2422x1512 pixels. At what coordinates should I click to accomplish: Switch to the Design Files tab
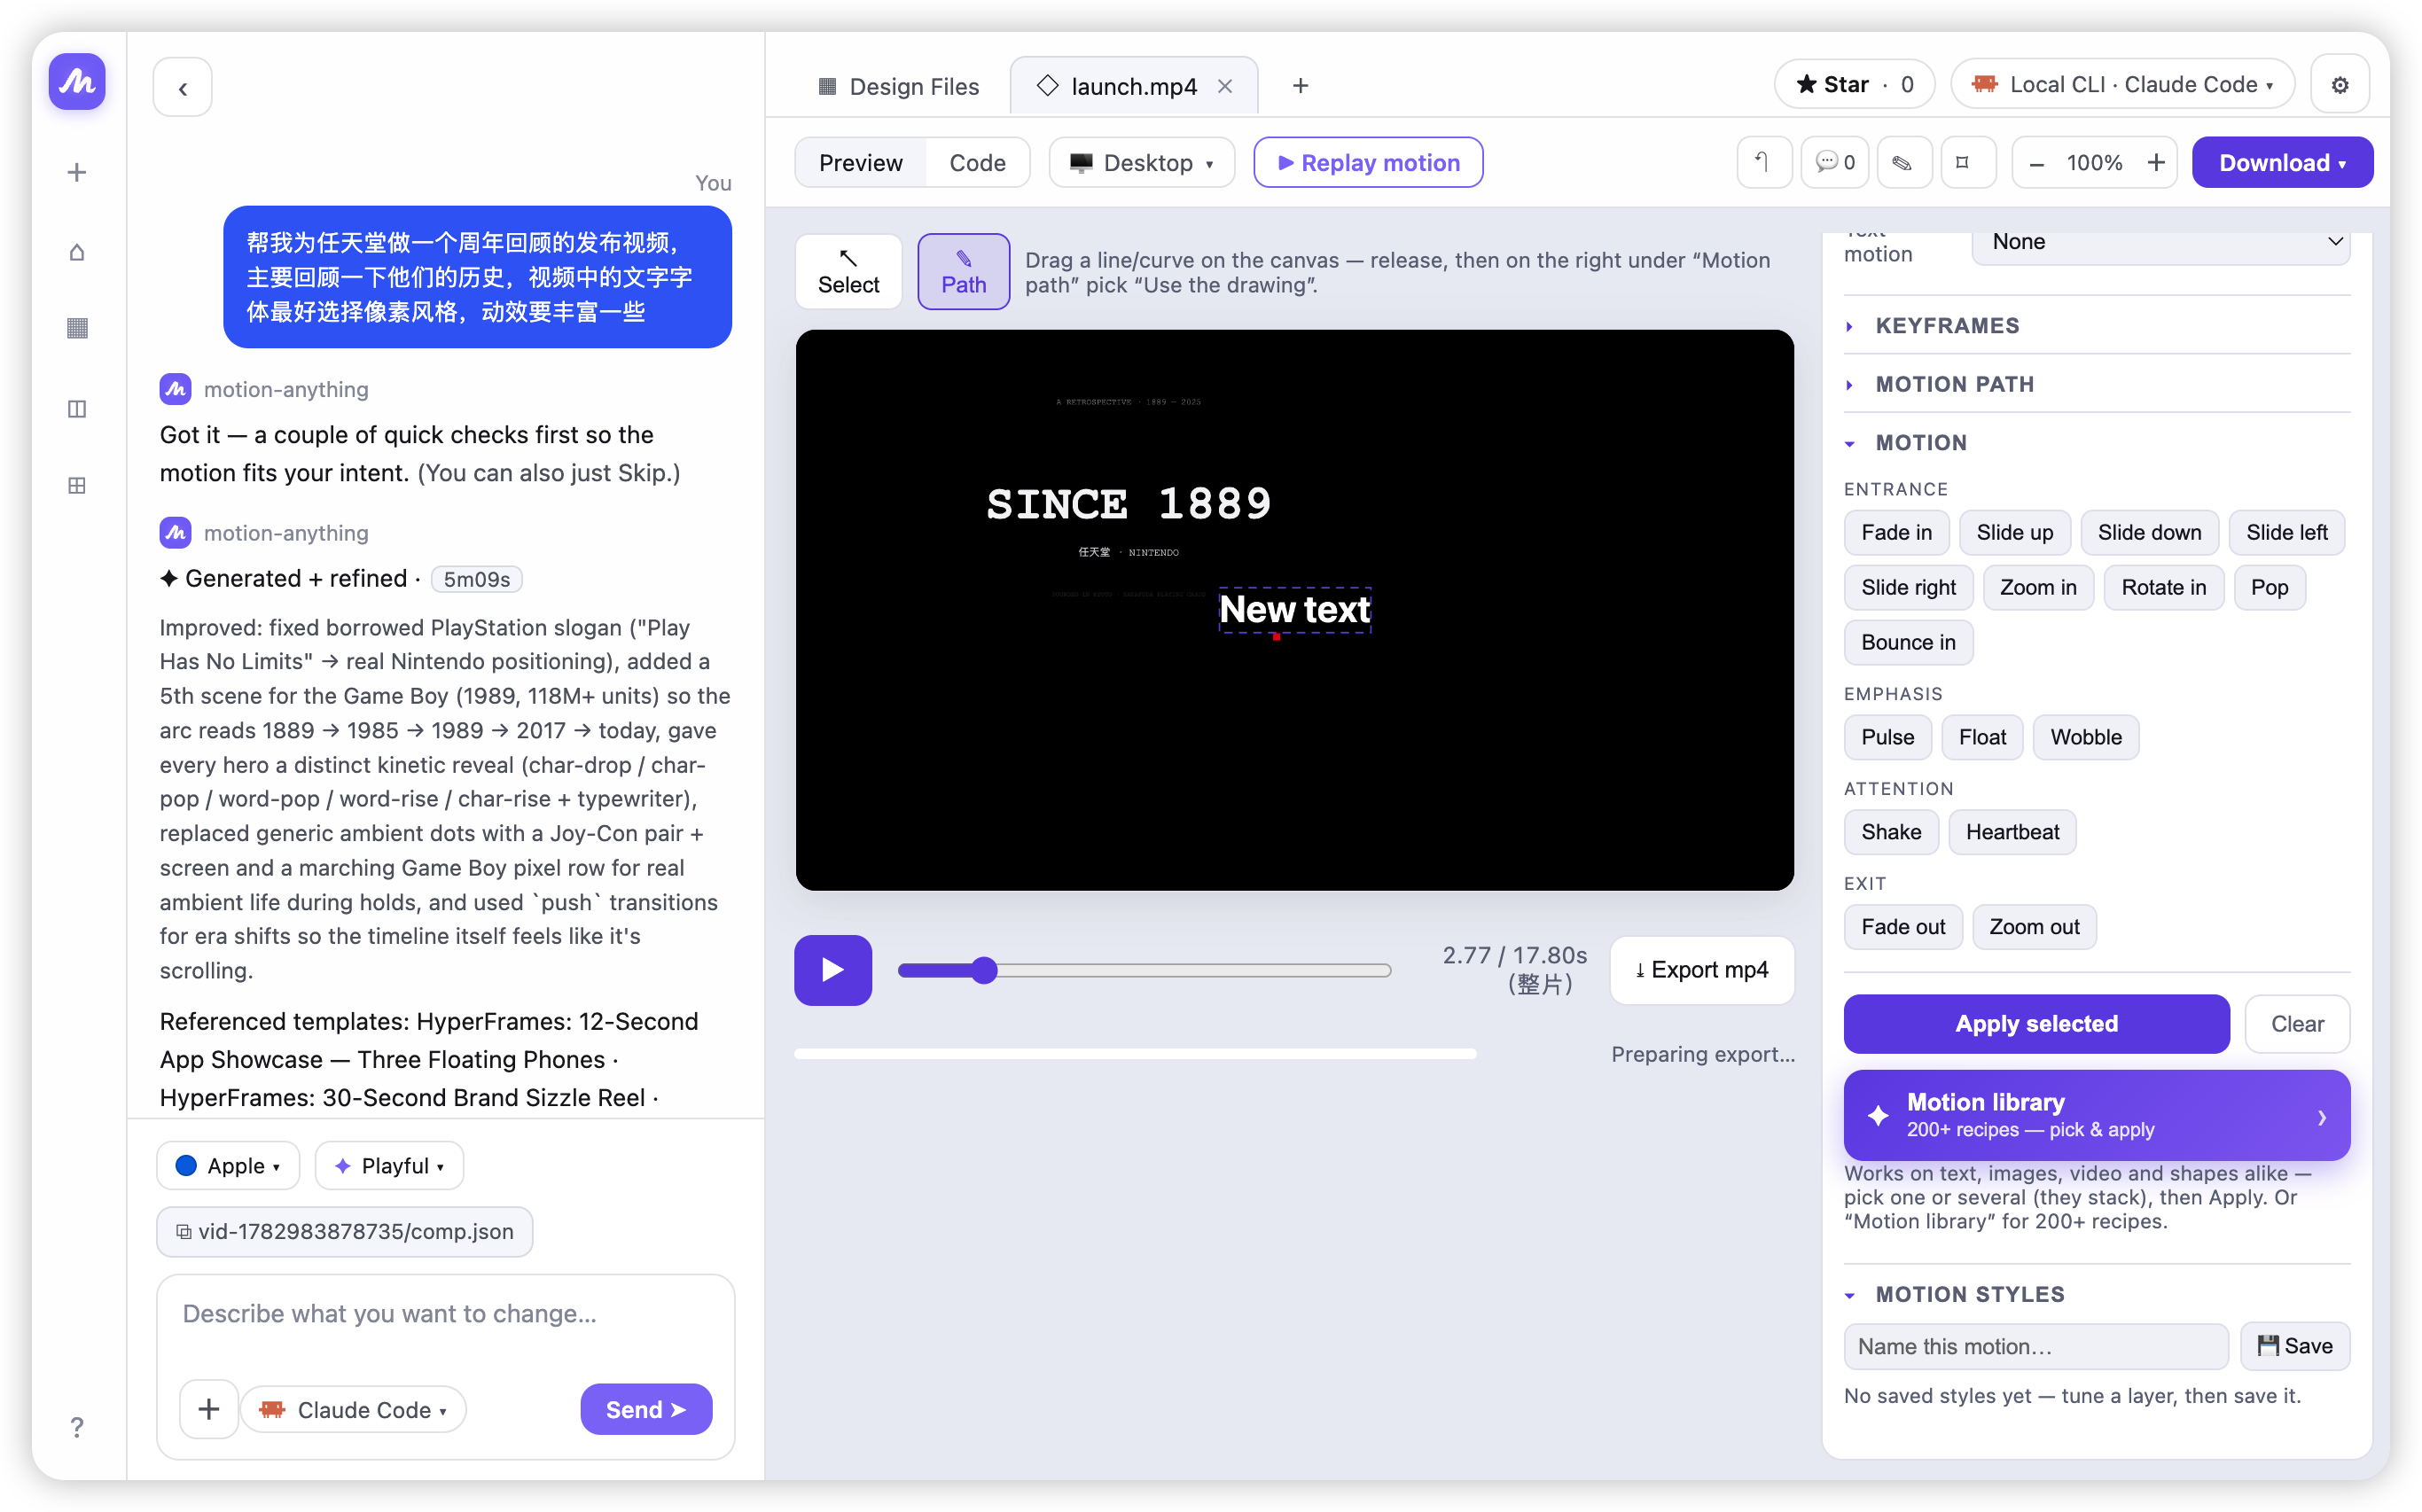tap(898, 86)
